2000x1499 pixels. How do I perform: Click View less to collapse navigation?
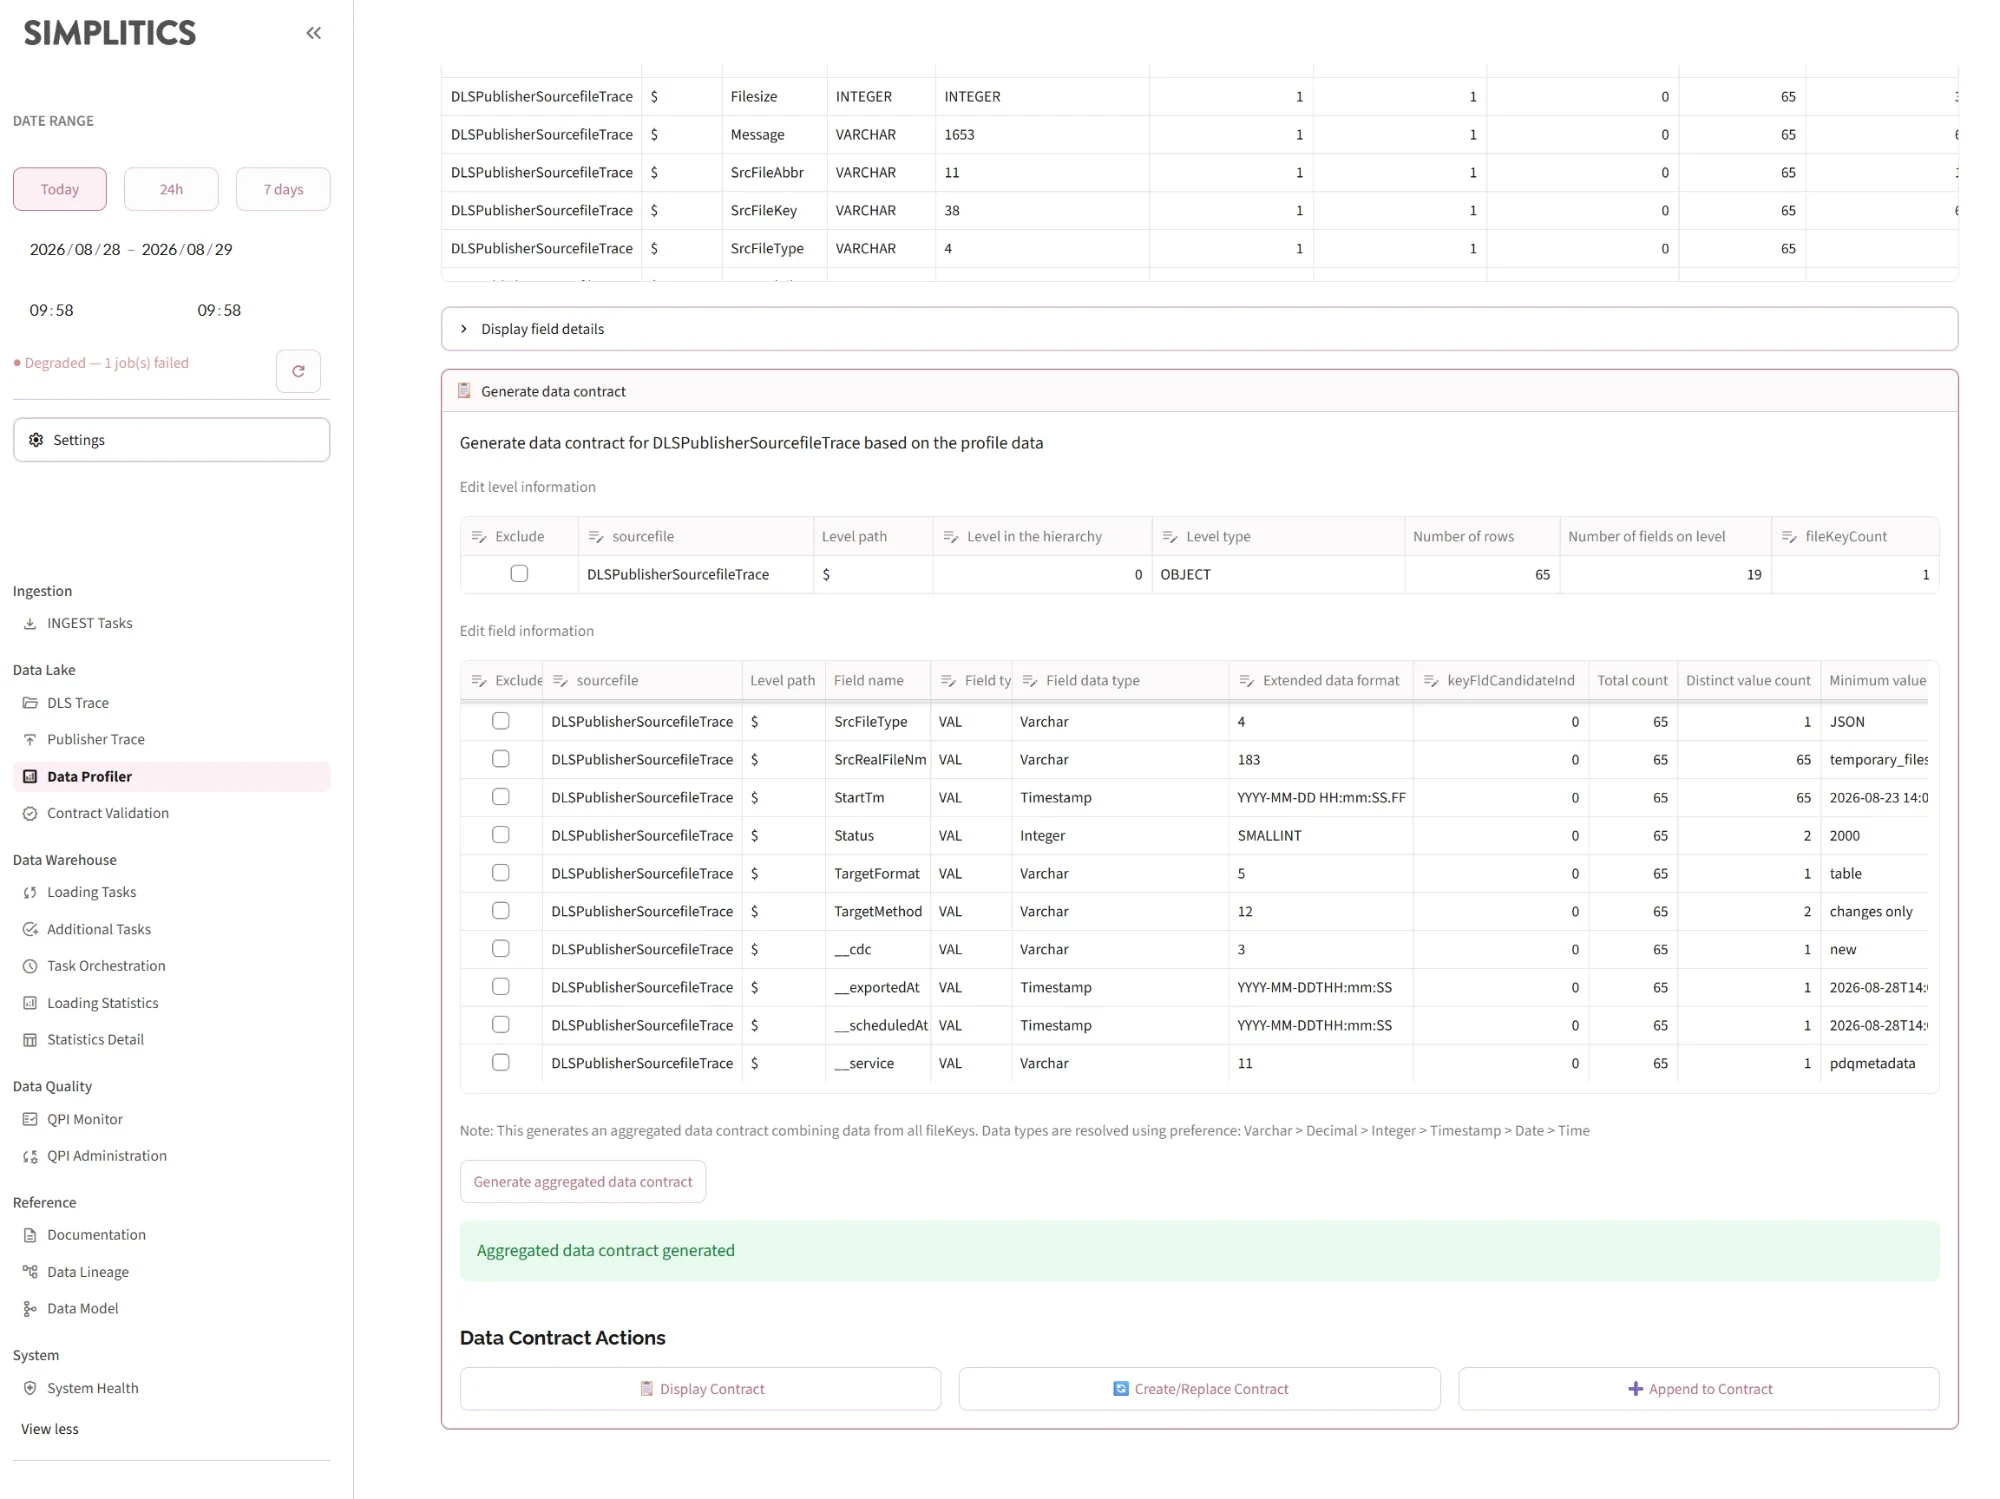tap(50, 1429)
